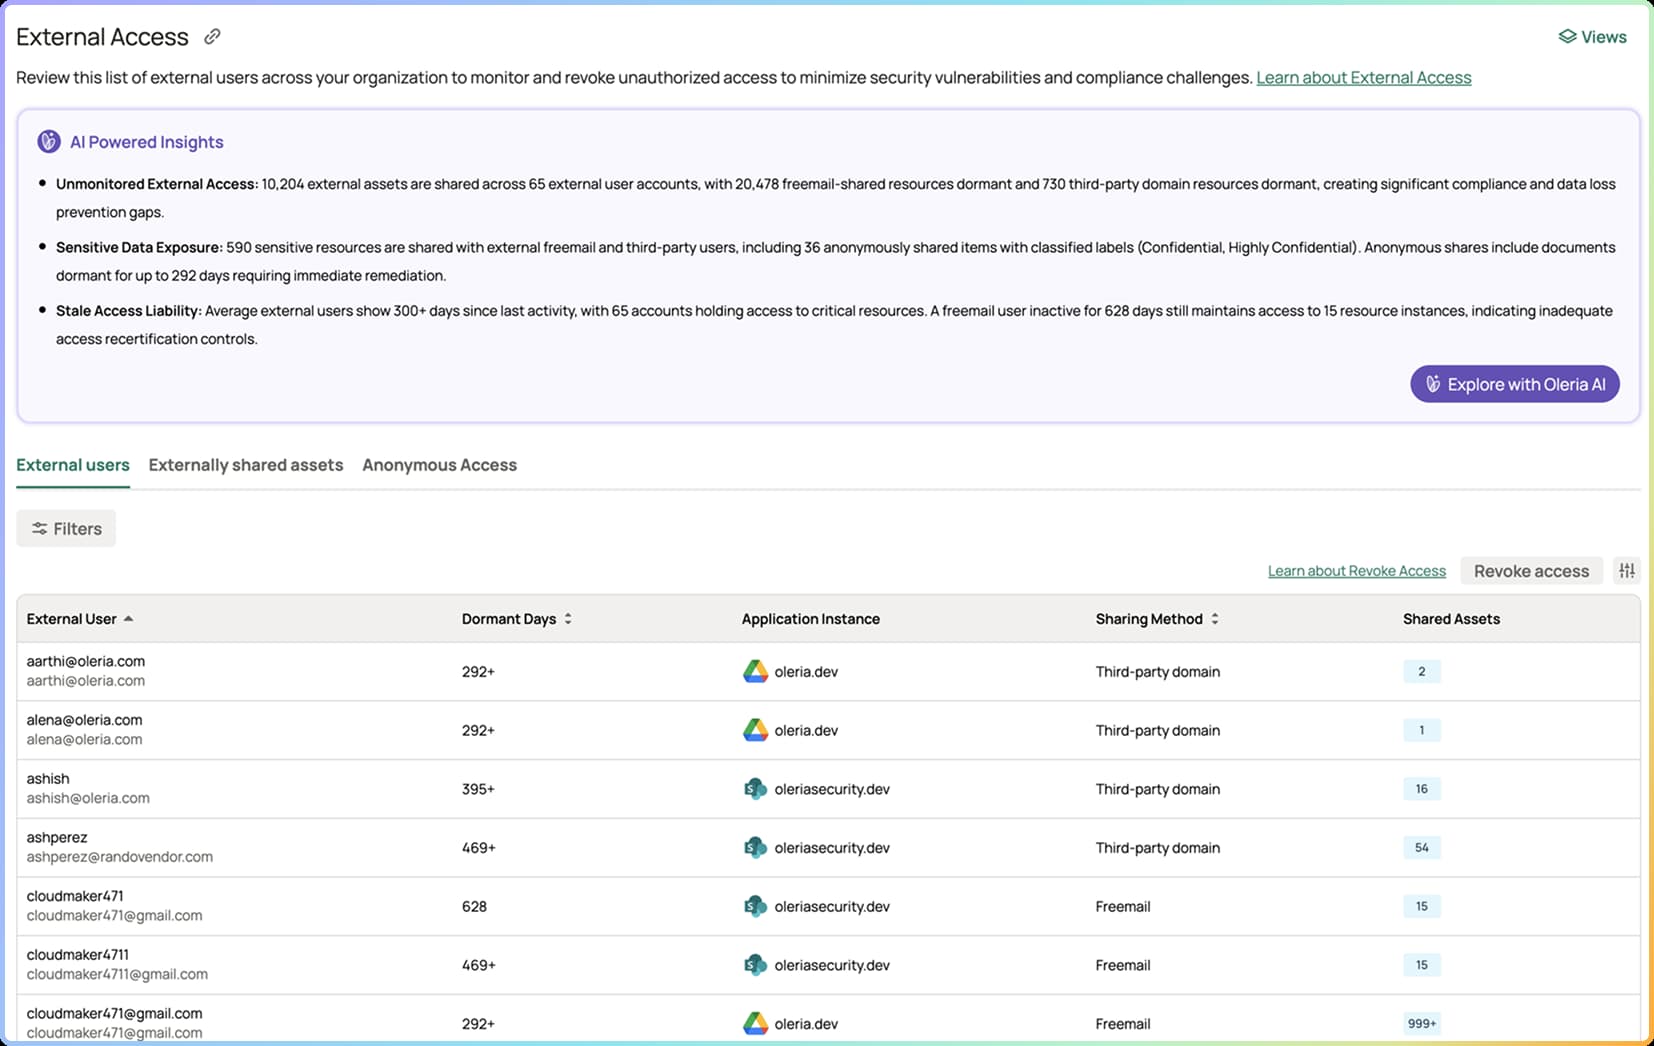
Task: Switch to Anonymous Access tab
Action: click(x=439, y=465)
